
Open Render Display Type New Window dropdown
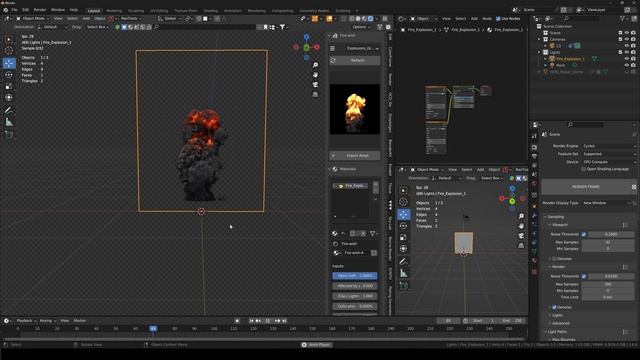[607, 203]
